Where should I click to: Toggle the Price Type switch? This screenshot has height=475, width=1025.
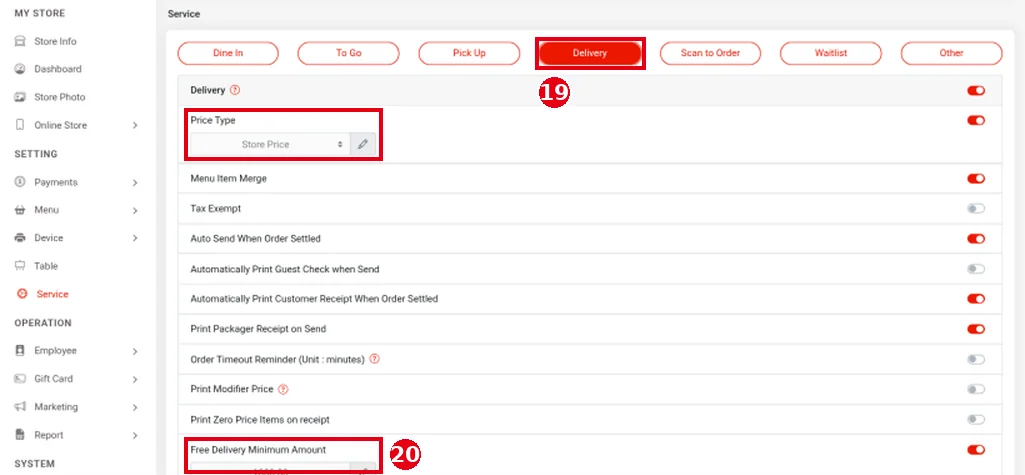pyautogui.click(x=976, y=120)
